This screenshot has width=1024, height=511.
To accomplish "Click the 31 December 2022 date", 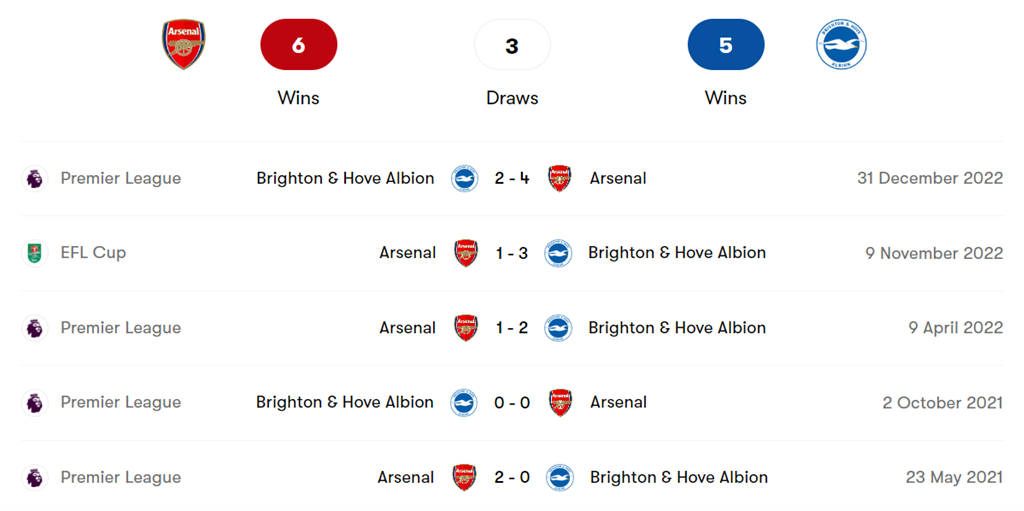I will (930, 179).
